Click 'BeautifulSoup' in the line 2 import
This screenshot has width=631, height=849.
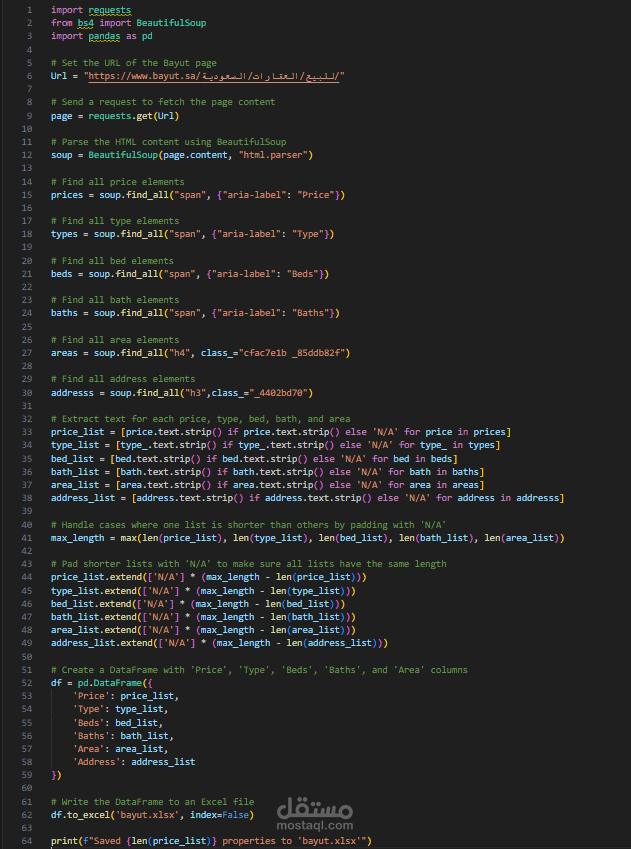171,23
